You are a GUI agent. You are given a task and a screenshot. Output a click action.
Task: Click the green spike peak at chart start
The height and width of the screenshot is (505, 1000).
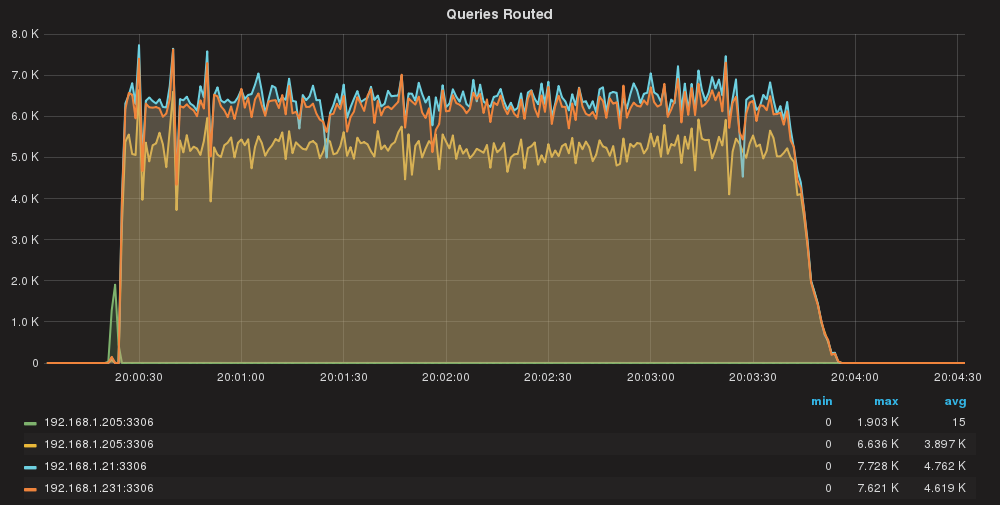pyautogui.click(x=115, y=285)
